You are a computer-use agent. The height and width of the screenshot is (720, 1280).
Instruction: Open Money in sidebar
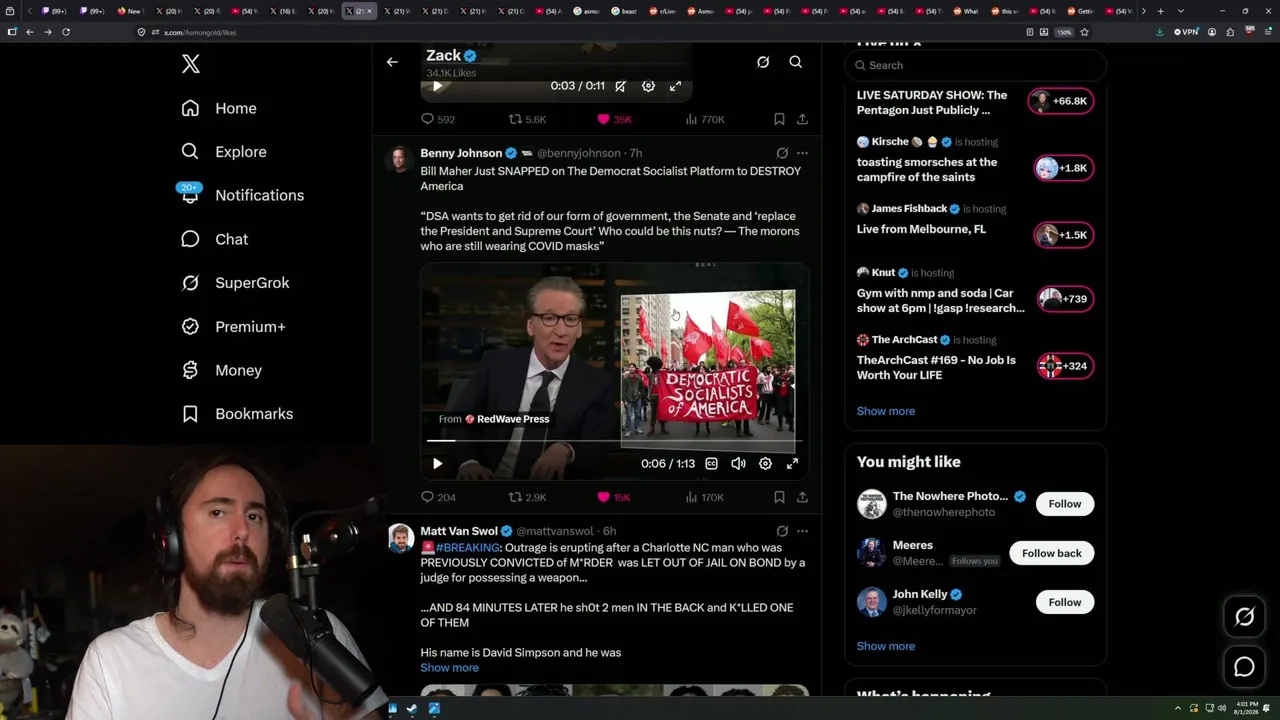coord(221,370)
